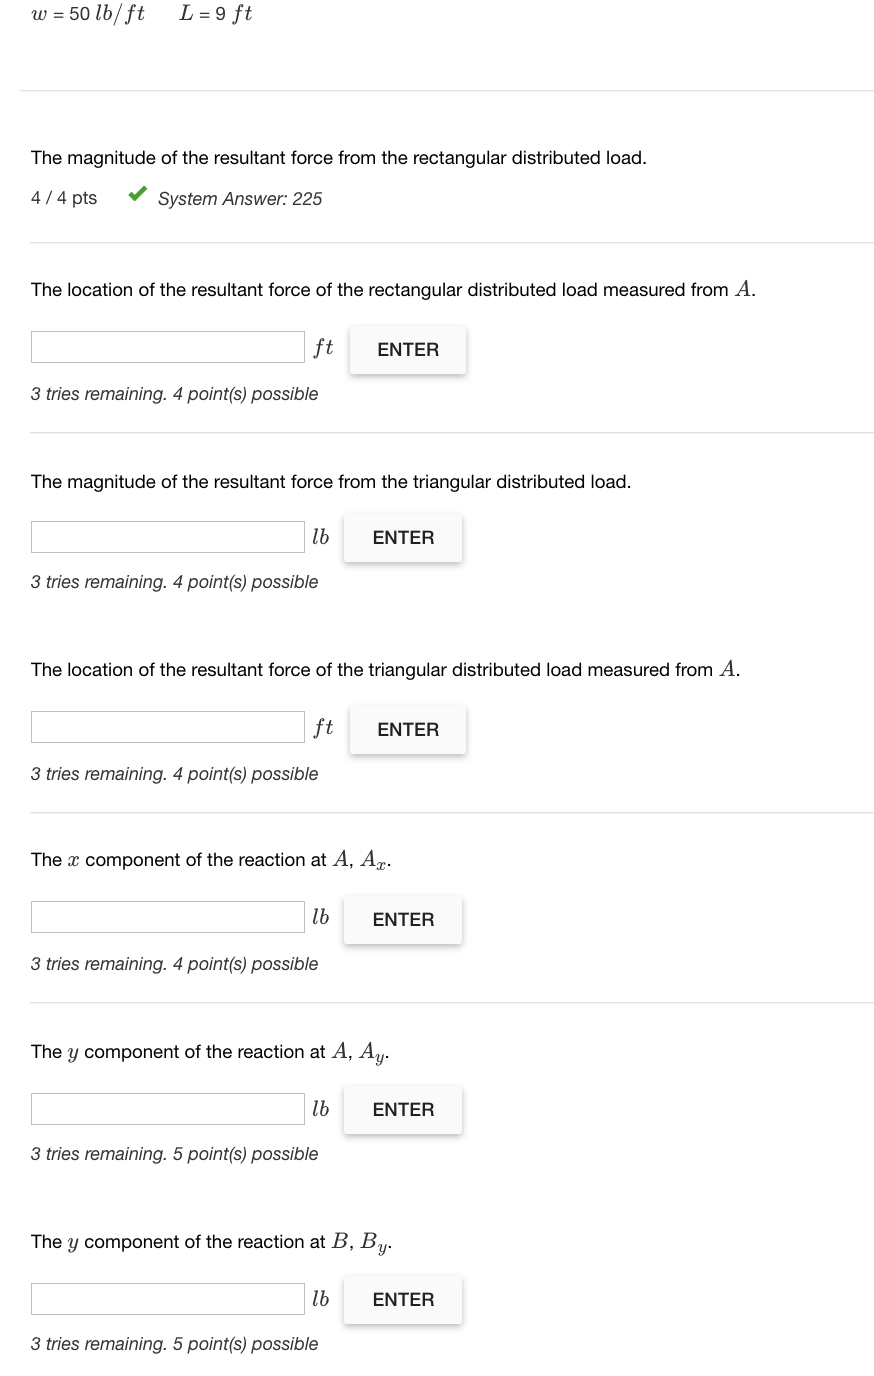Image resolution: width=874 pixels, height=1376 pixels.
Task: Click the rectangular load location answer field
Action: click(x=168, y=347)
